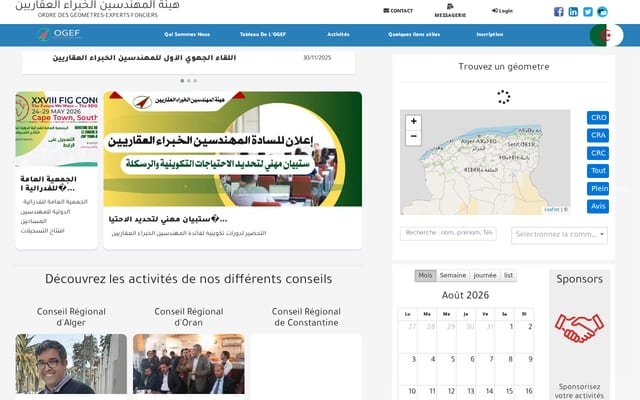Click the OGEF logo in navbar
640x400 pixels.
click(x=59, y=34)
